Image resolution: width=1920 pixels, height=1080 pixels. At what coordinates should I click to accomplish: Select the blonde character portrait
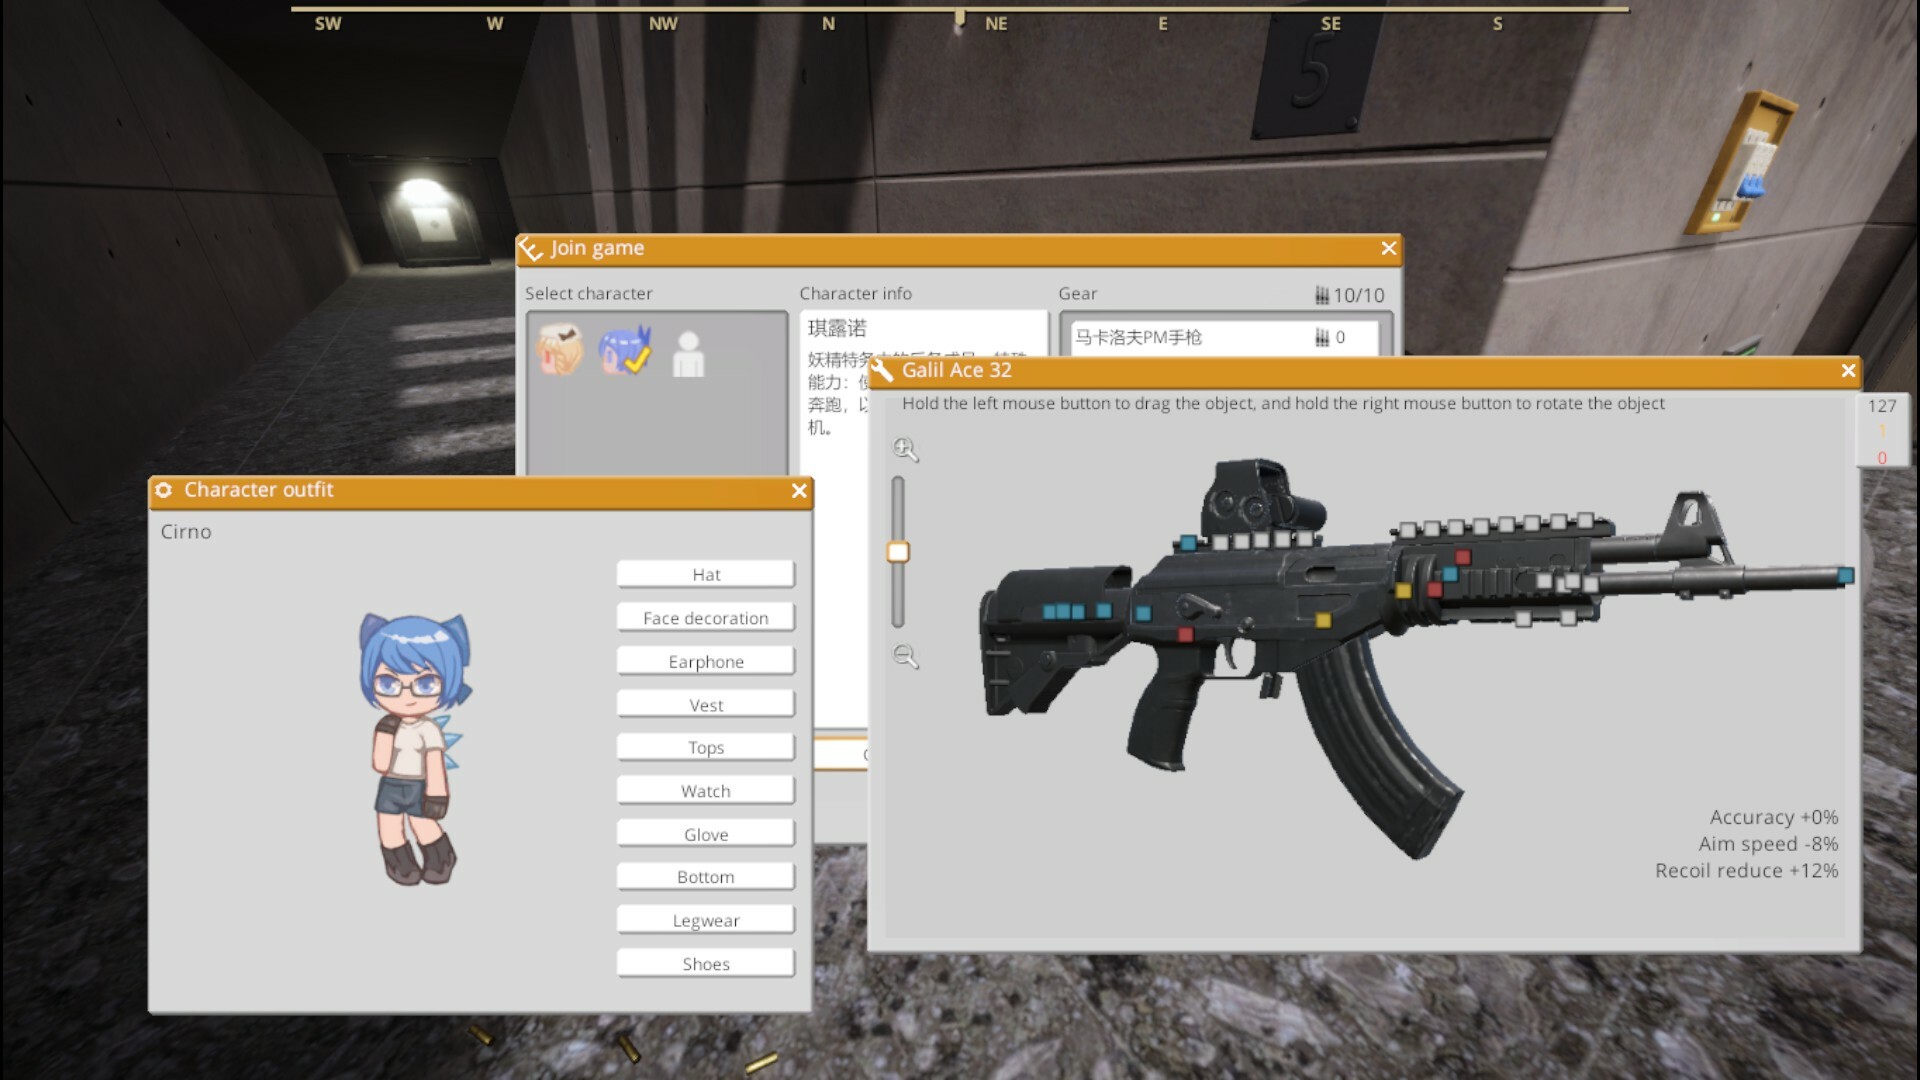click(x=560, y=350)
